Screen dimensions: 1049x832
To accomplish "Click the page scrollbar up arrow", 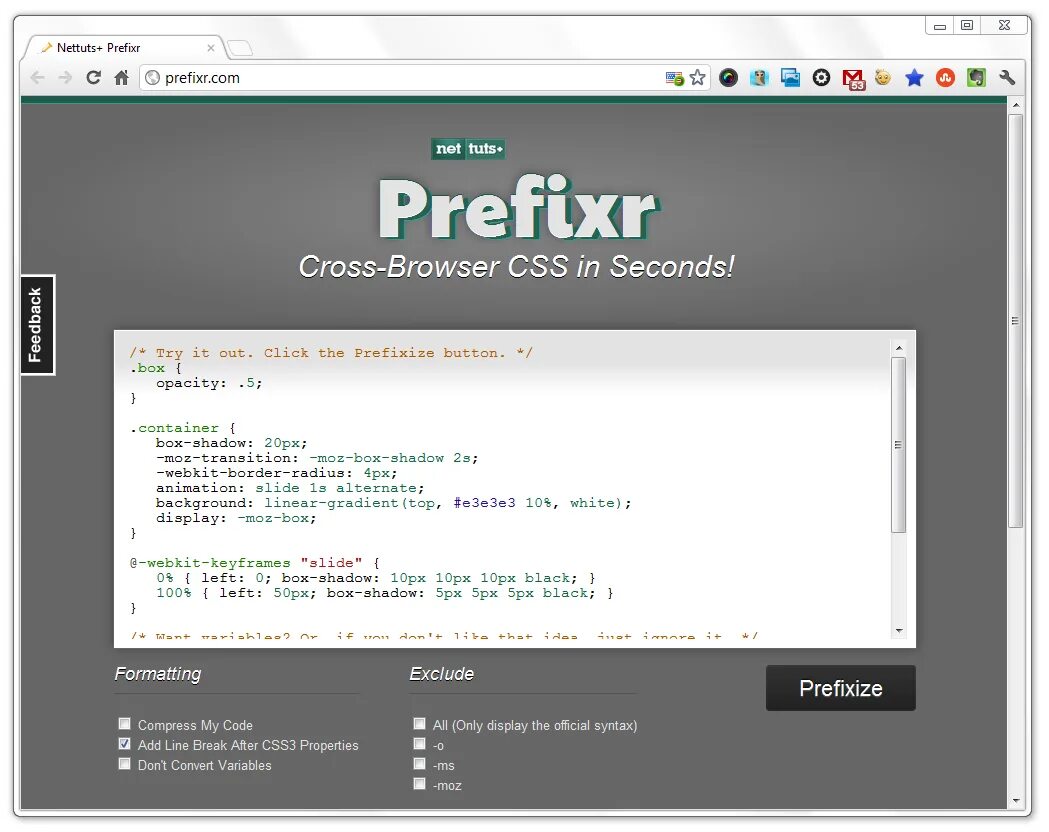I will [x=1016, y=105].
